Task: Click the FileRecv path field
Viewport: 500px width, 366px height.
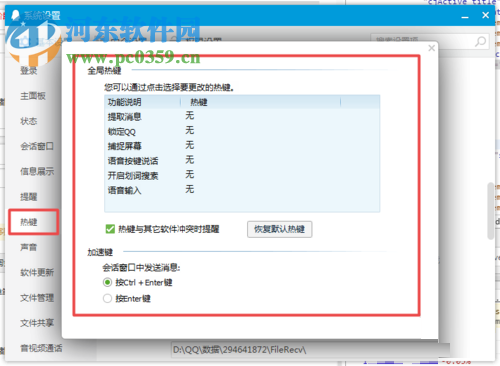Action: [310, 350]
